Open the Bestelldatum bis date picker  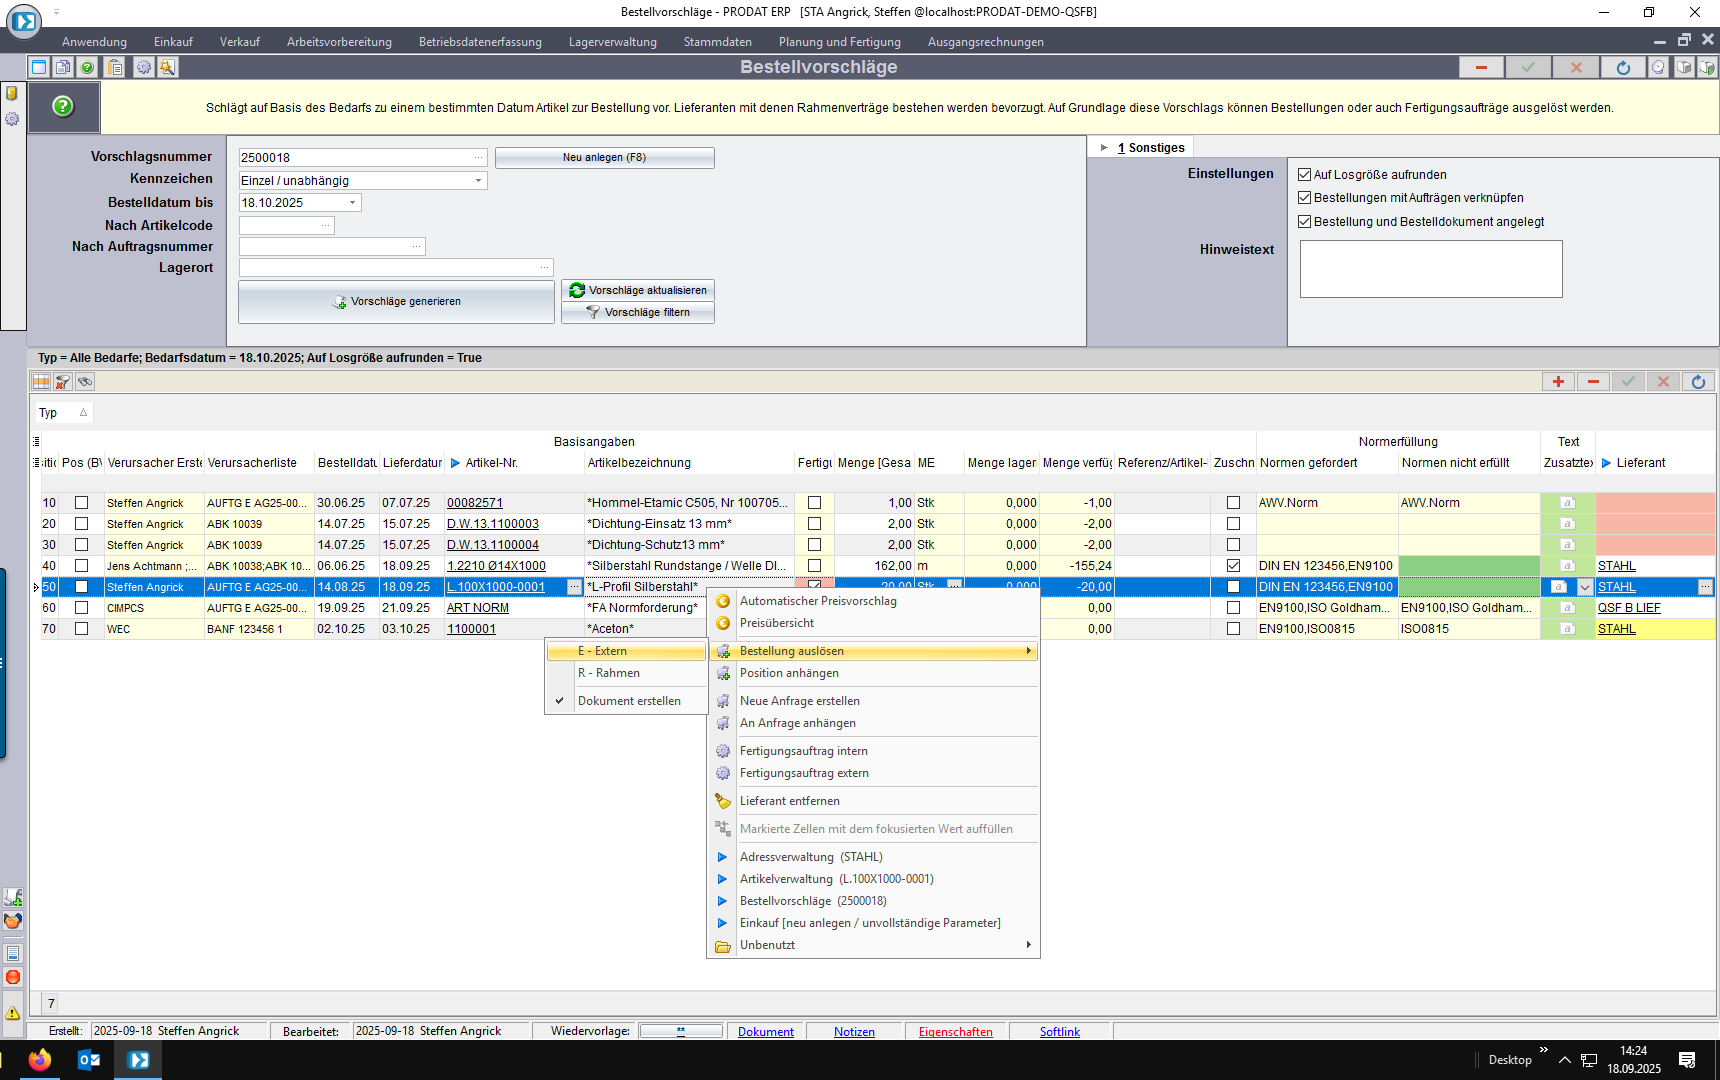[352, 203]
